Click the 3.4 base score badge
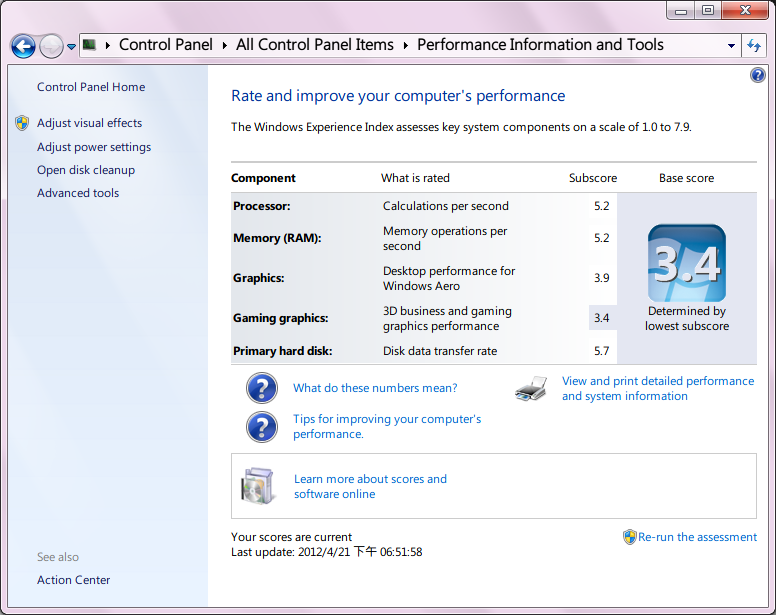Image resolution: width=776 pixels, height=615 pixels. pyautogui.click(x=687, y=263)
